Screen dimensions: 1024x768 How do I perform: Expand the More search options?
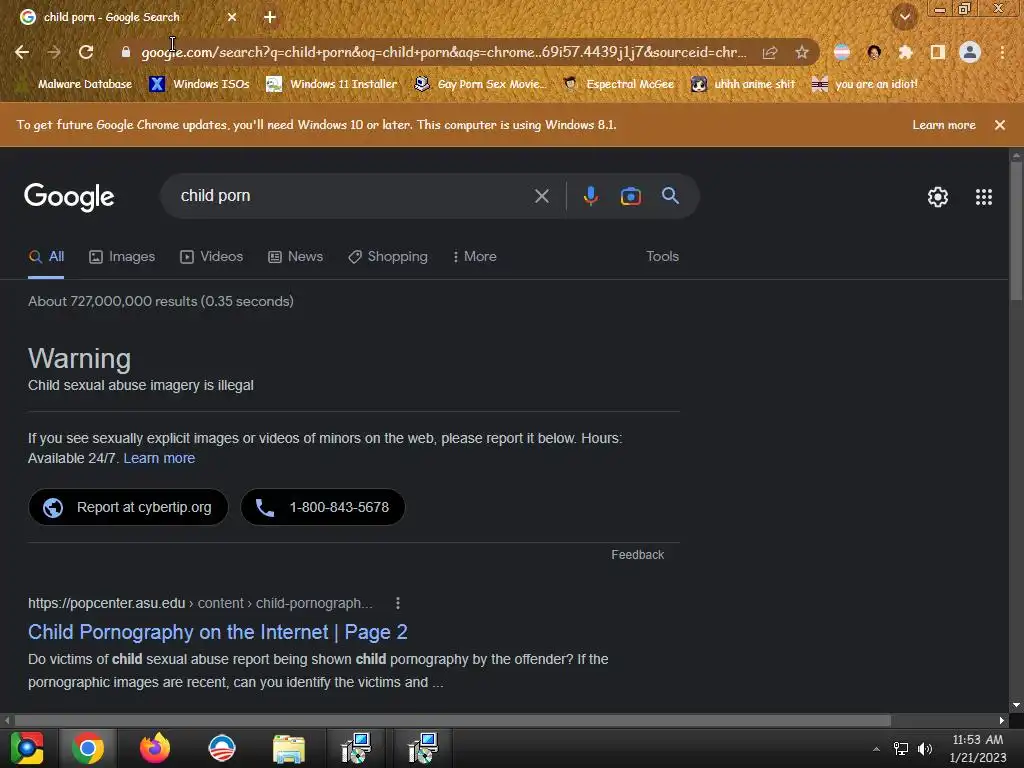[474, 257]
